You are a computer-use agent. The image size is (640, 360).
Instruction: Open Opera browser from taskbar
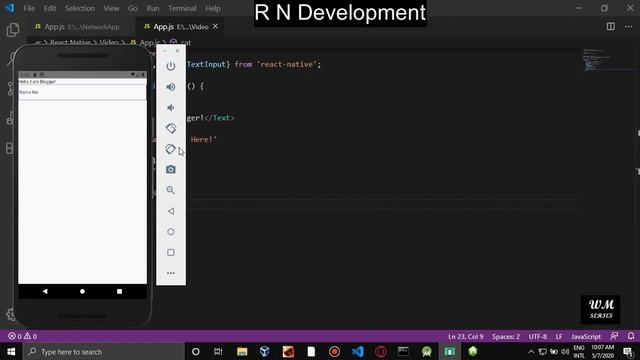click(381, 351)
